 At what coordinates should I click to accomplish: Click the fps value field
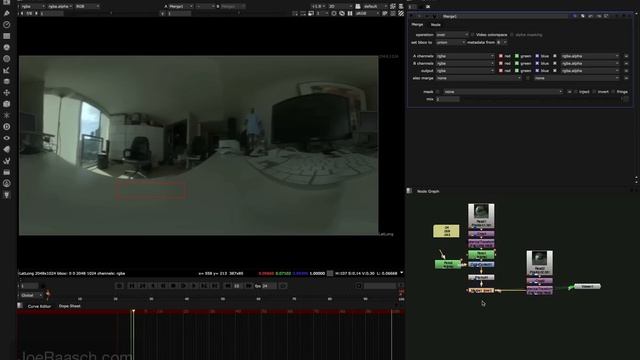(269, 286)
